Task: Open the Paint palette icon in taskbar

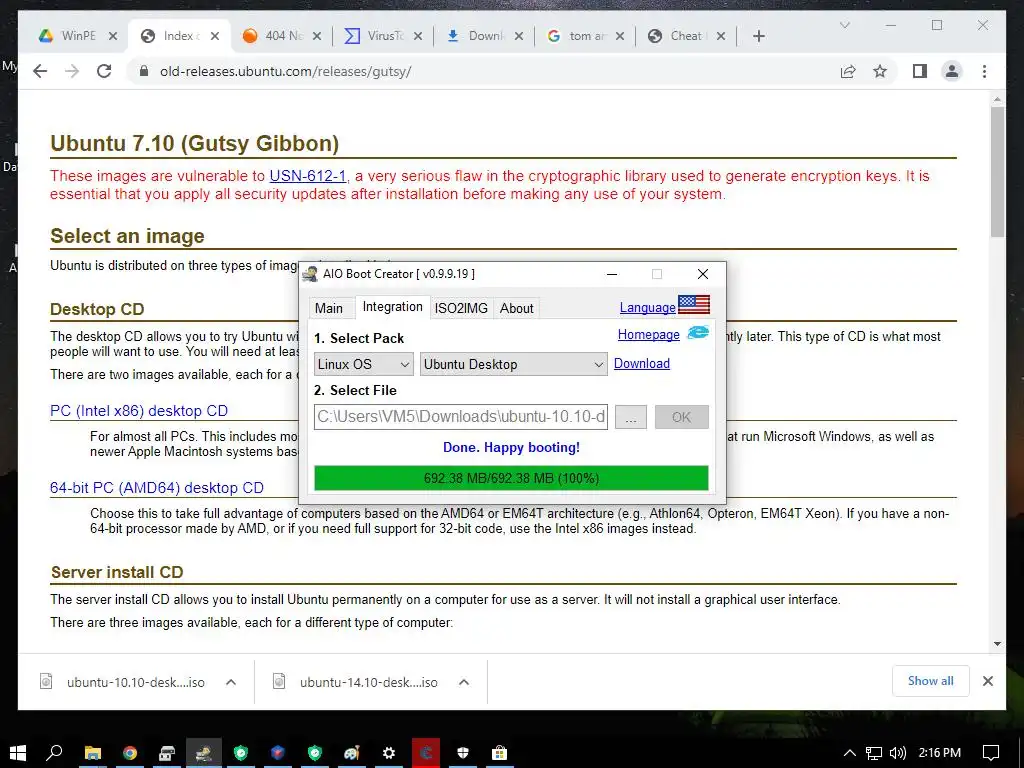Action: [352, 753]
